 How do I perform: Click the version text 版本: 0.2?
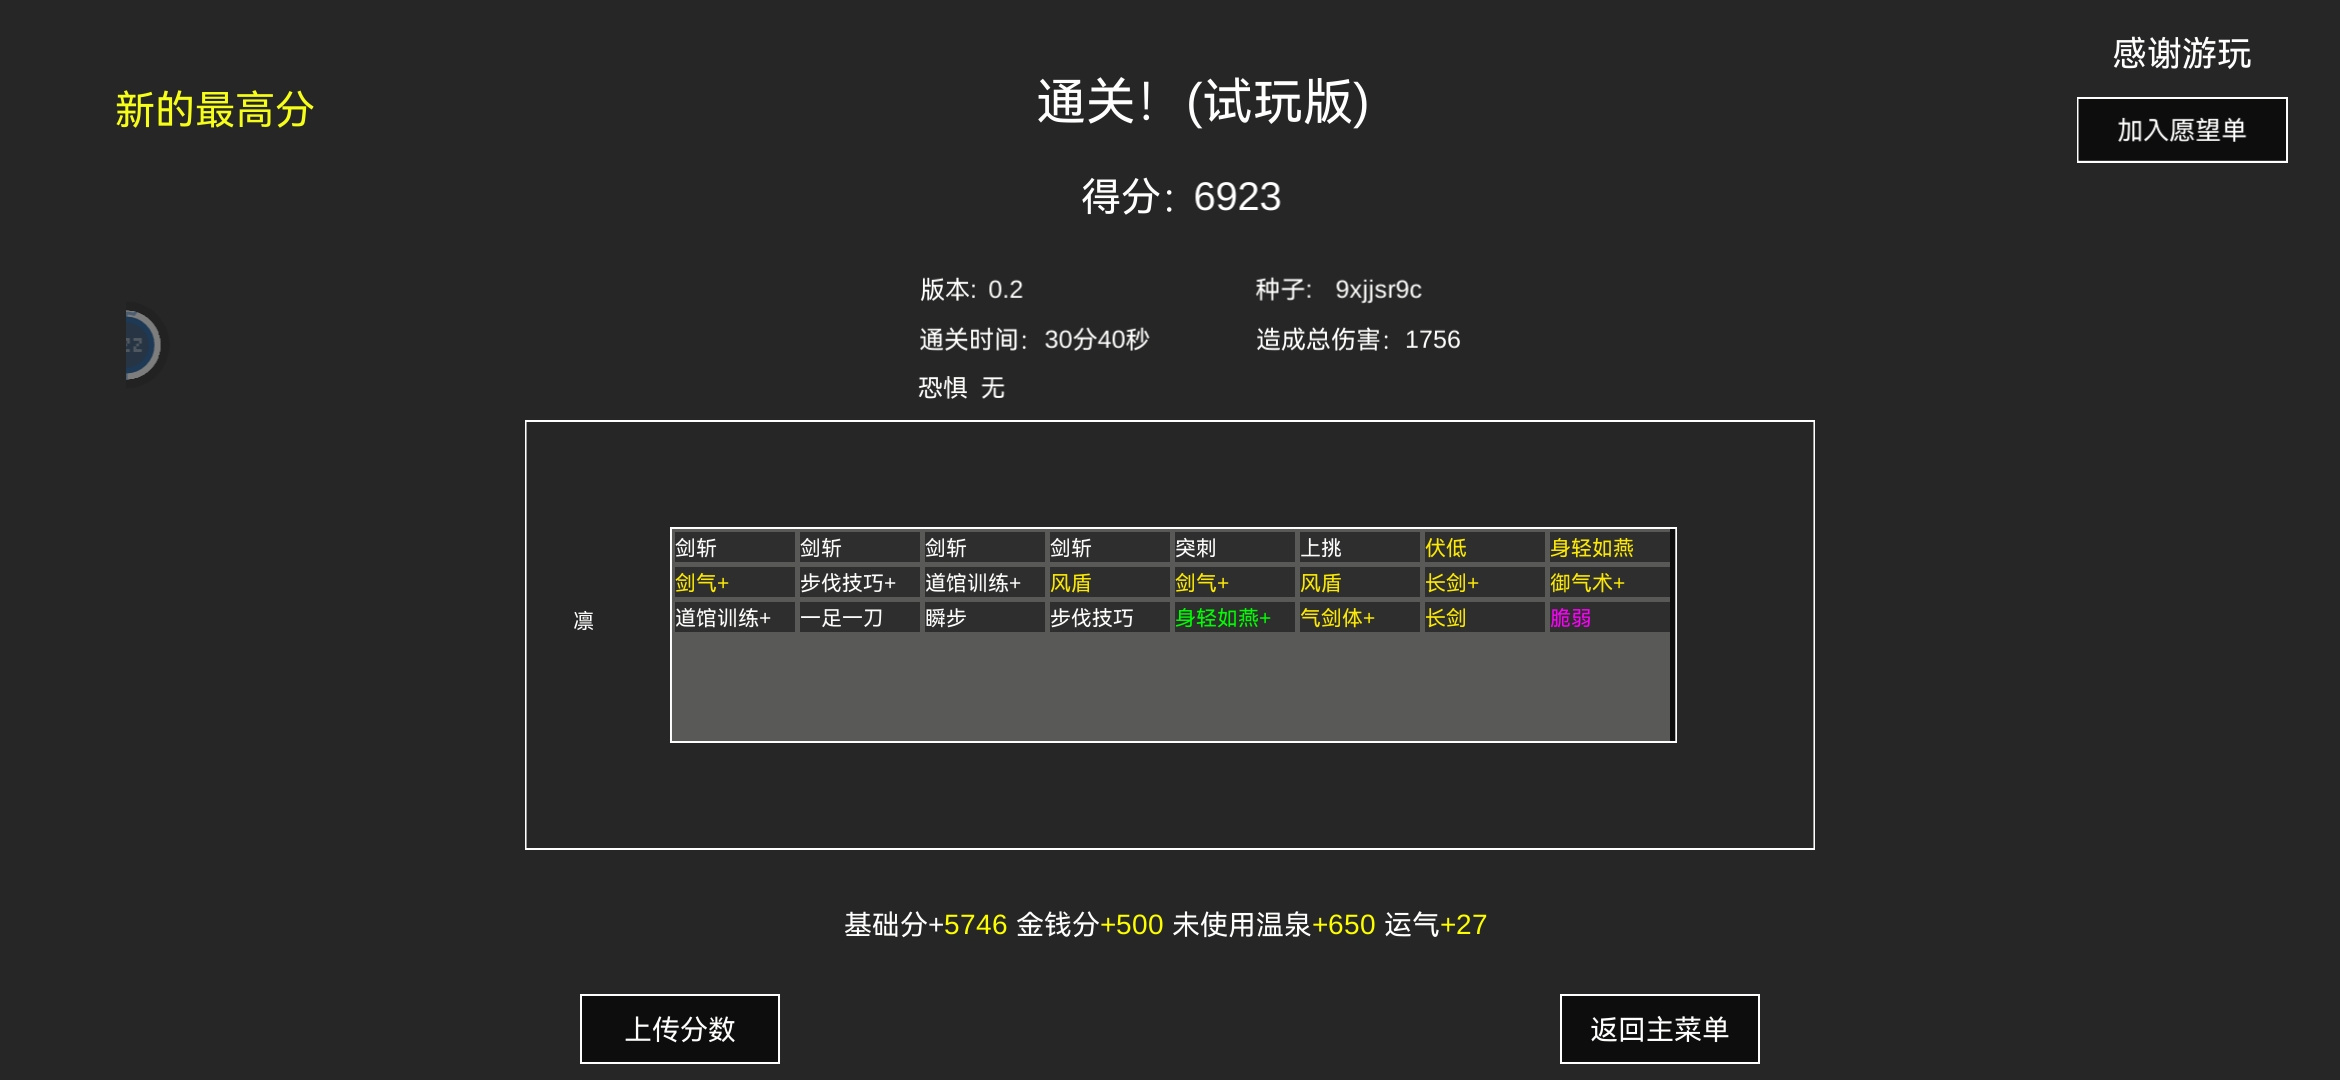pyautogui.click(x=971, y=290)
